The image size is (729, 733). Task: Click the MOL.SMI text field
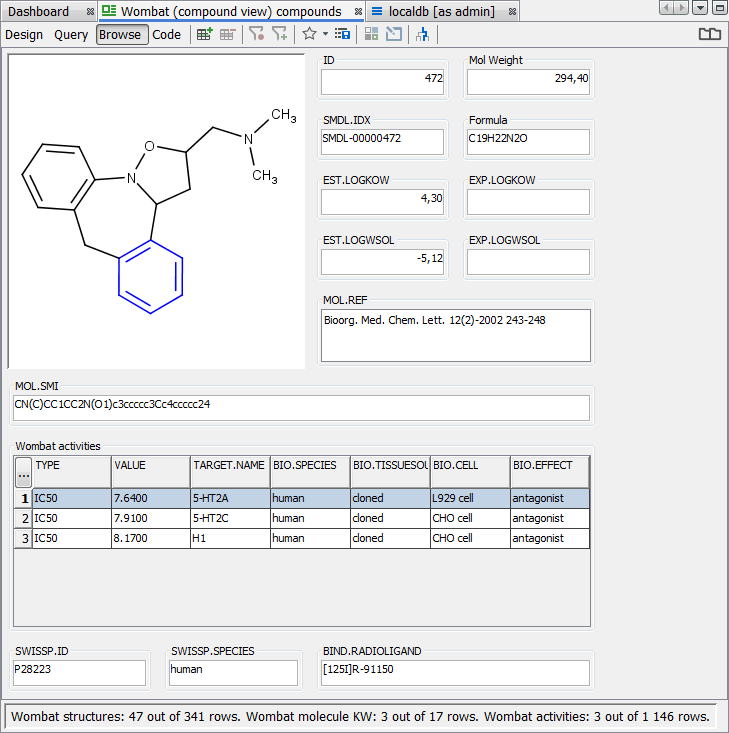[x=301, y=407]
